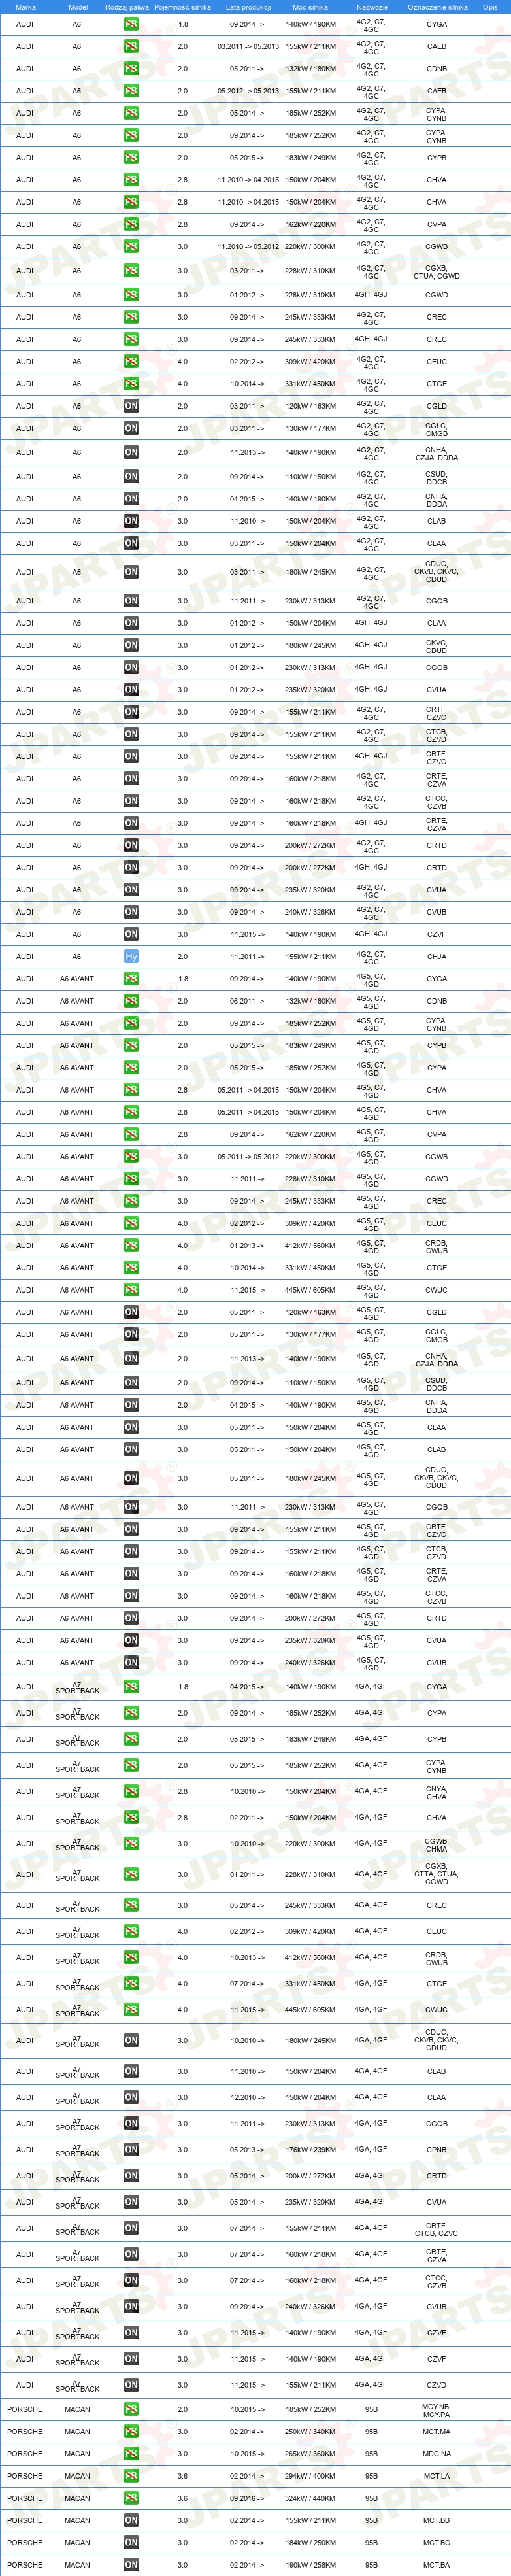Click the 'Rodzaj paliwa' column header

(127, 7)
